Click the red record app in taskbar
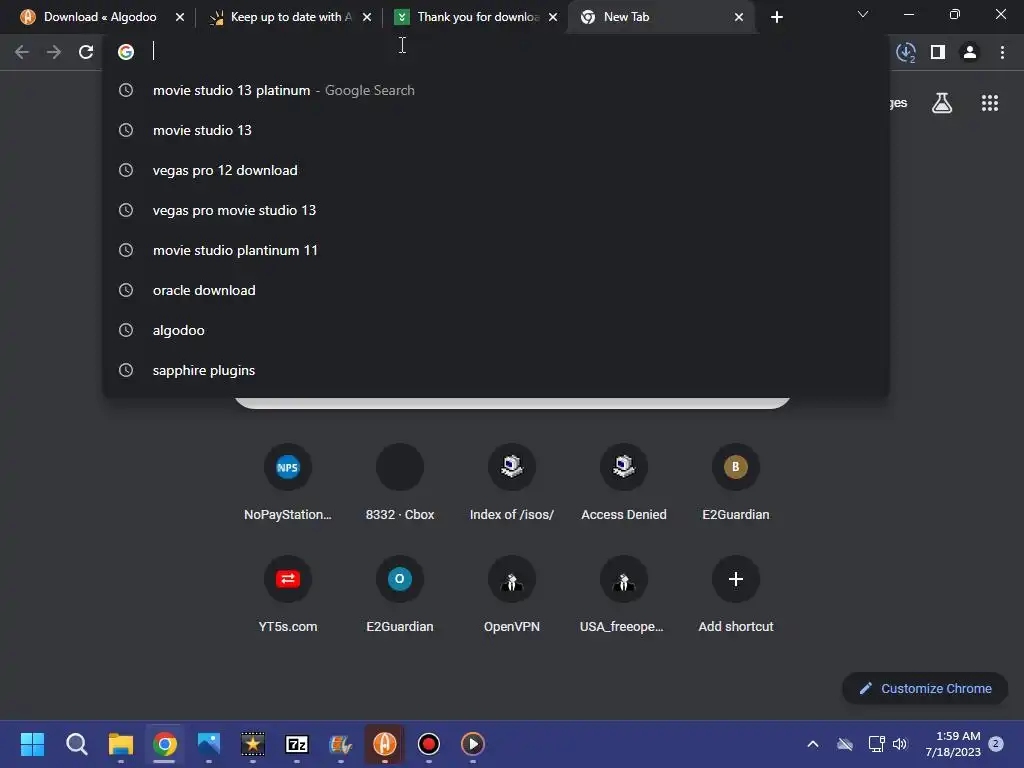 tap(428, 744)
